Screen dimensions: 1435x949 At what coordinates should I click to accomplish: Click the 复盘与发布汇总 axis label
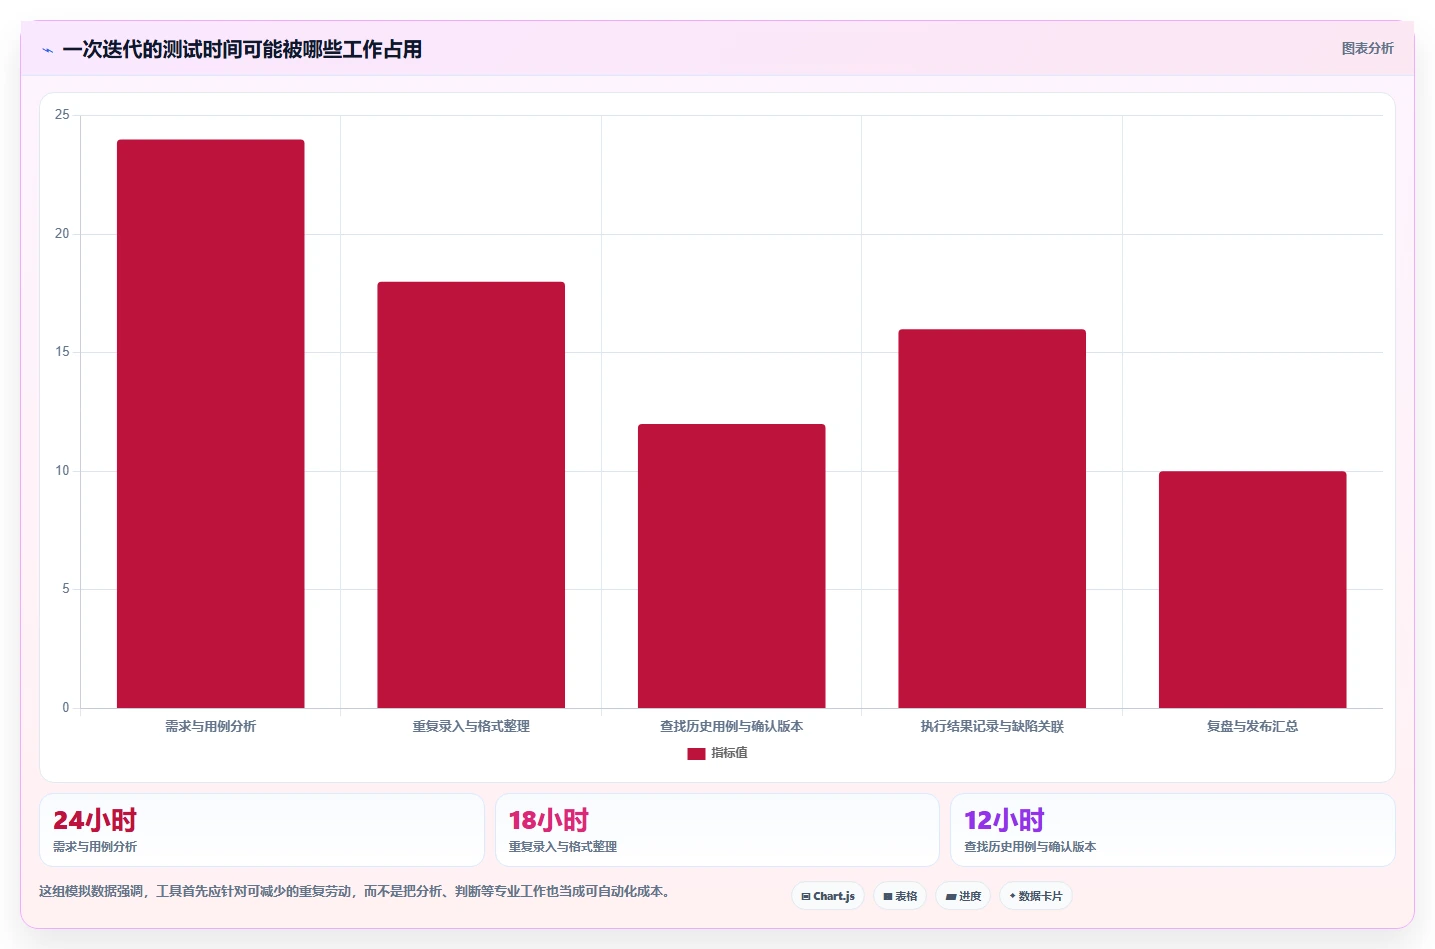[x=1253, y=726]
